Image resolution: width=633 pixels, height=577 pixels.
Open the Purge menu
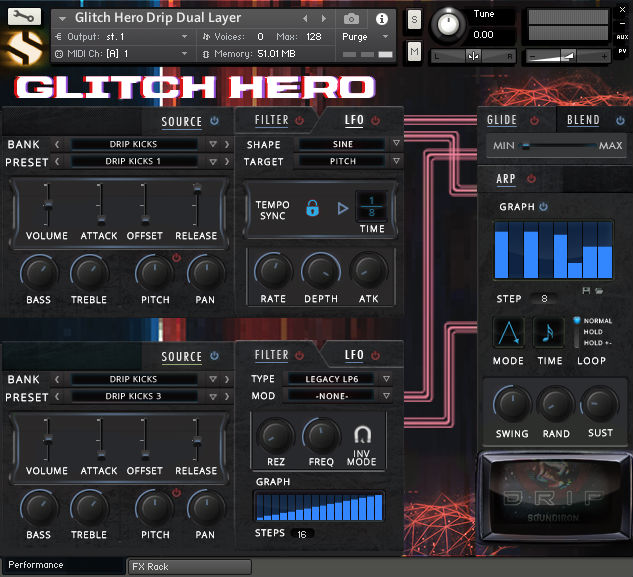pos(365,37)
